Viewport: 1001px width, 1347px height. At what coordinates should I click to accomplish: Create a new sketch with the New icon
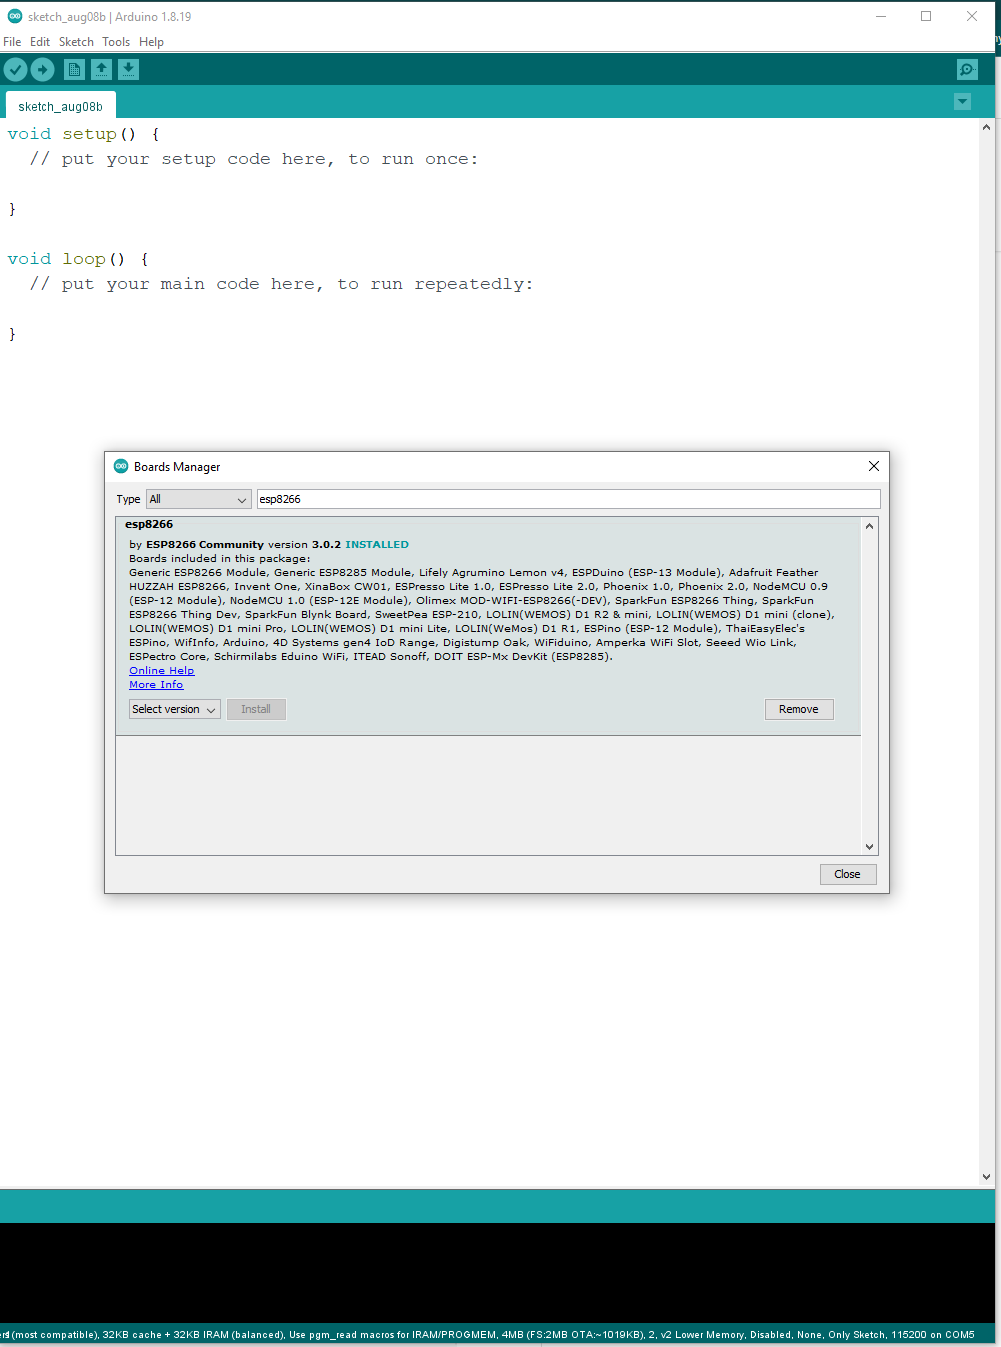point(74,69)
